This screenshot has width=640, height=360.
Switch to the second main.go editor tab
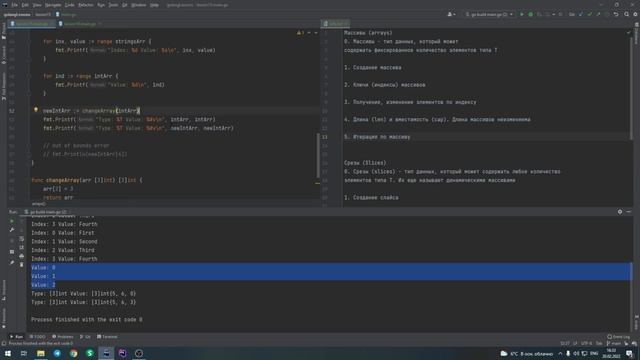(x=80, y=24)
